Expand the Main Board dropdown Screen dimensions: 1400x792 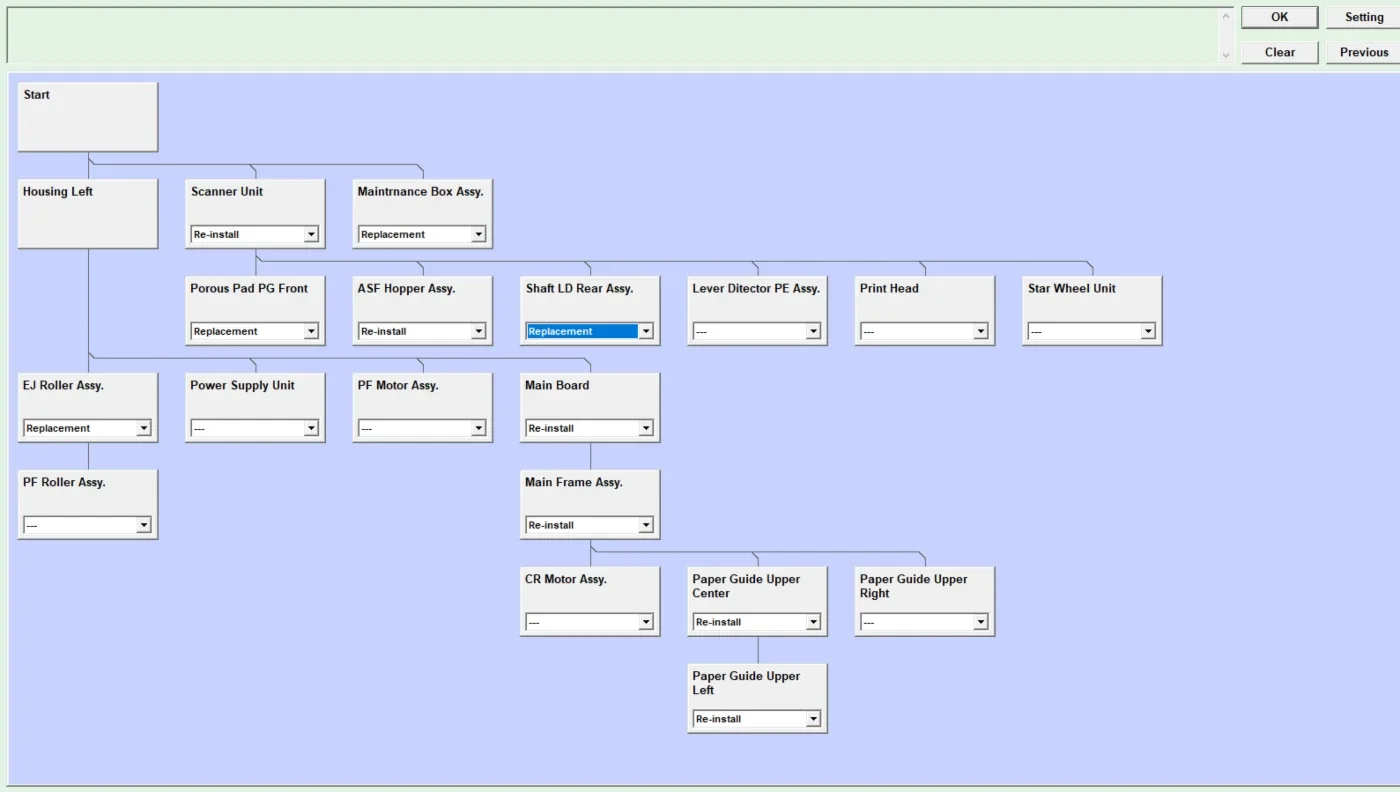click(589, 428)
